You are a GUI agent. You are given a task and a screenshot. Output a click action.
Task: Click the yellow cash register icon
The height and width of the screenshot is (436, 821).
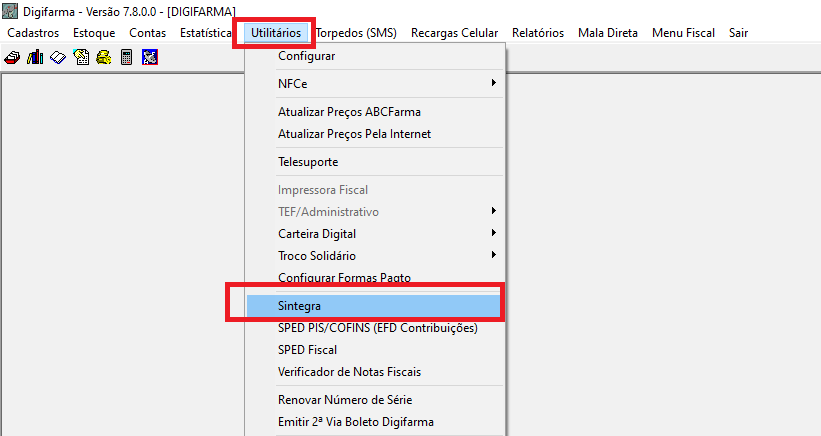coord(103,57)
